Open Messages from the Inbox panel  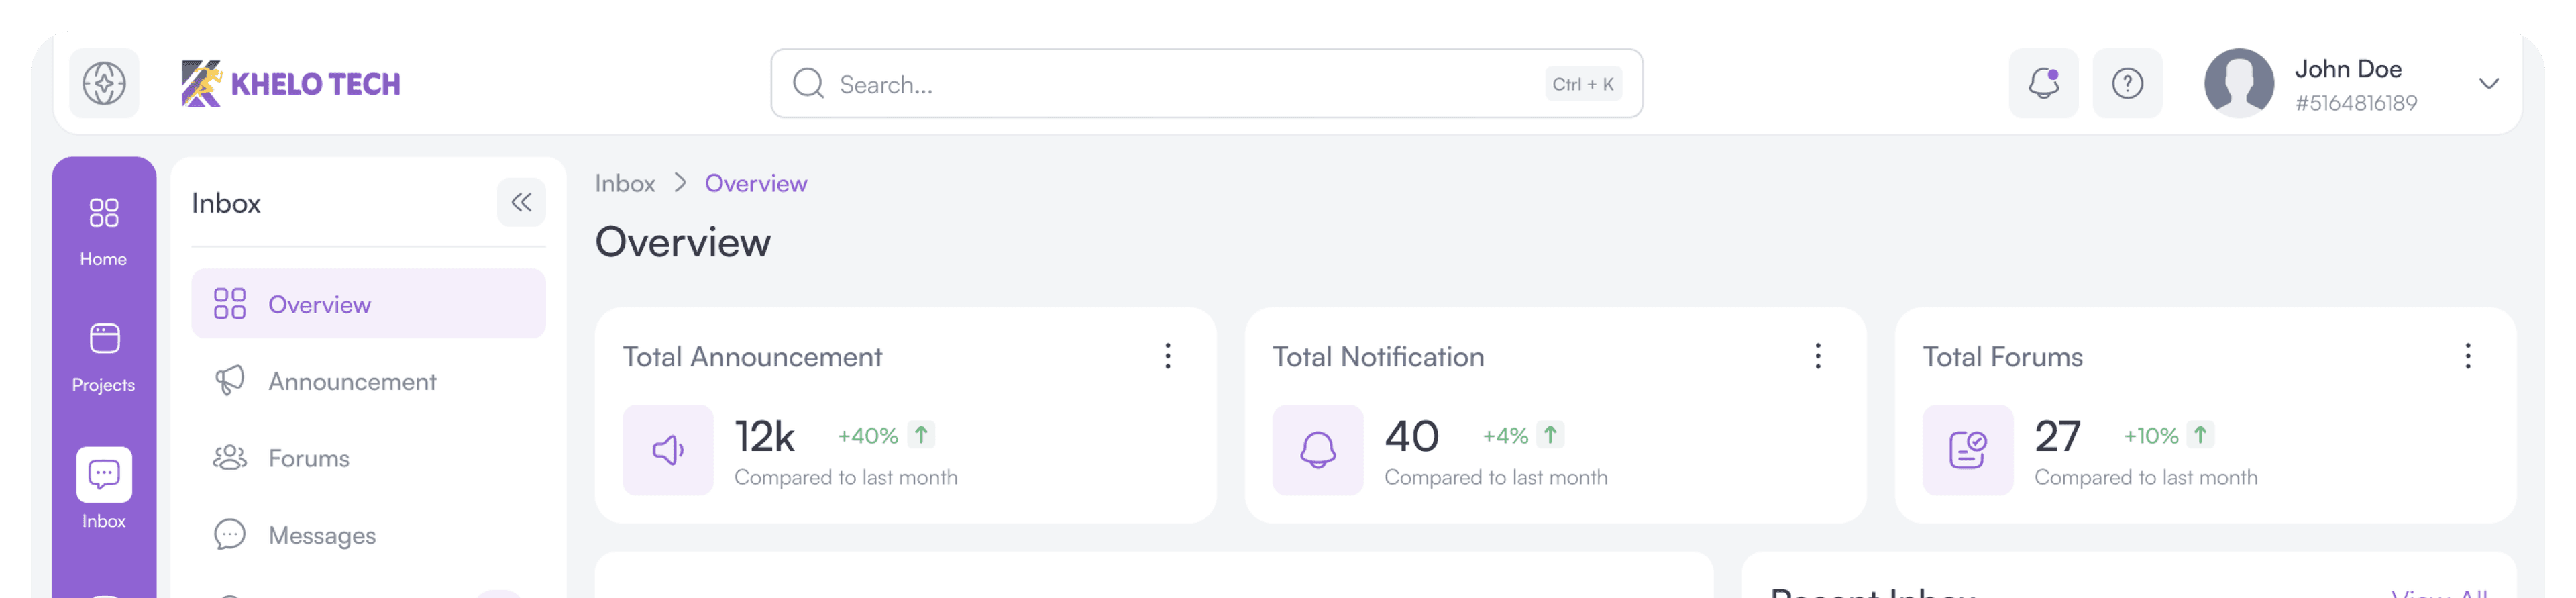(x=321, y=535)
